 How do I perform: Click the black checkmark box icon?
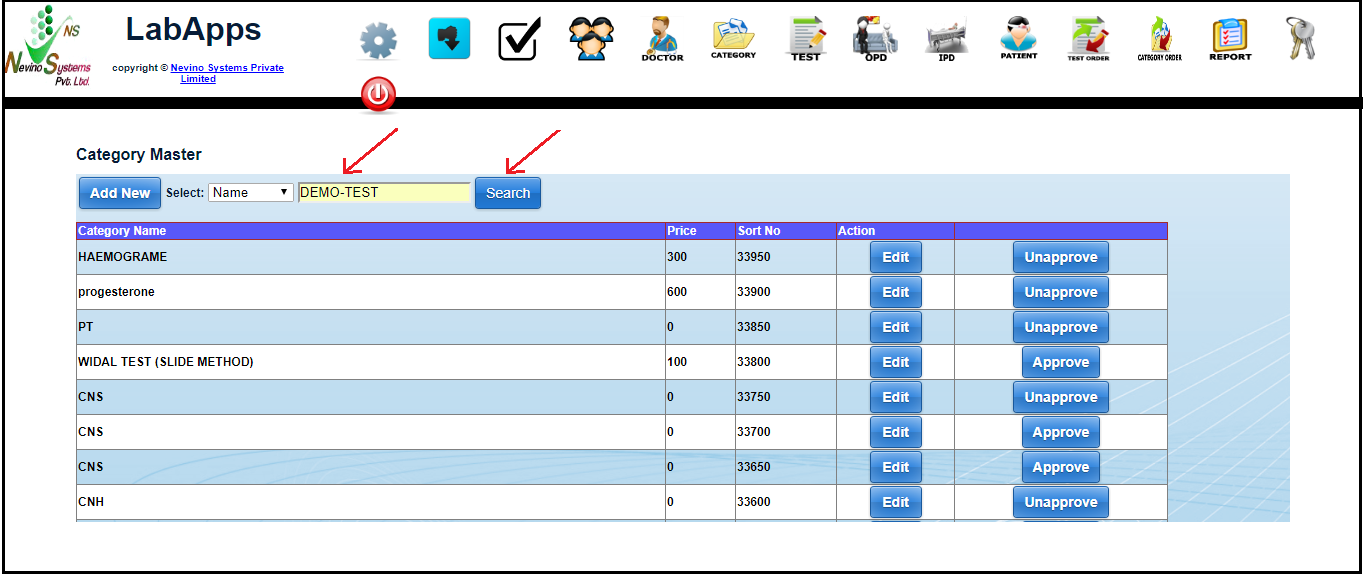519,40
